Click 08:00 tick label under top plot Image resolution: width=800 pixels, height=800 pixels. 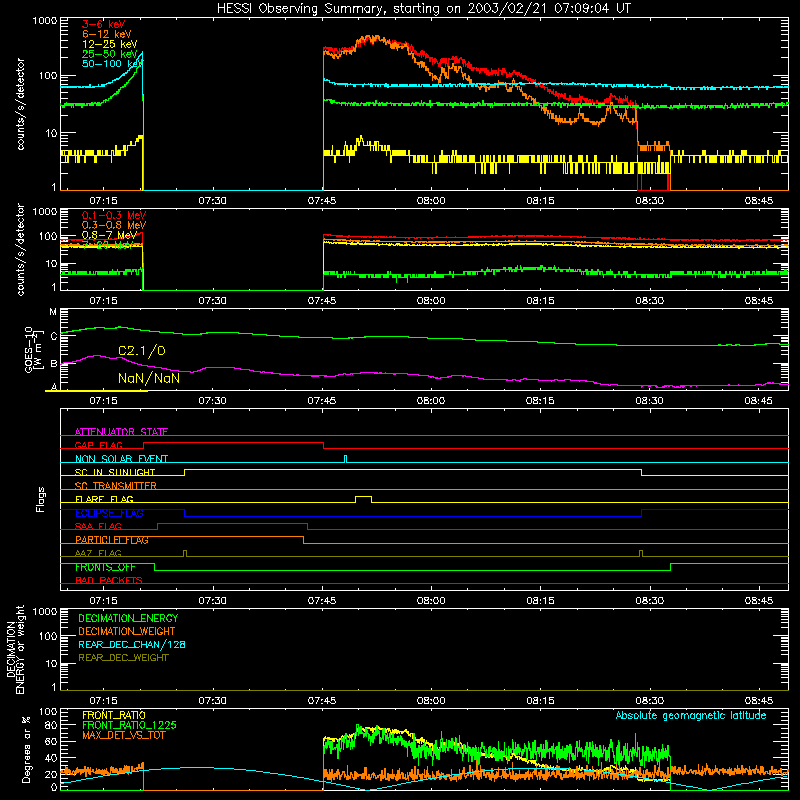[x=431, y=201]
